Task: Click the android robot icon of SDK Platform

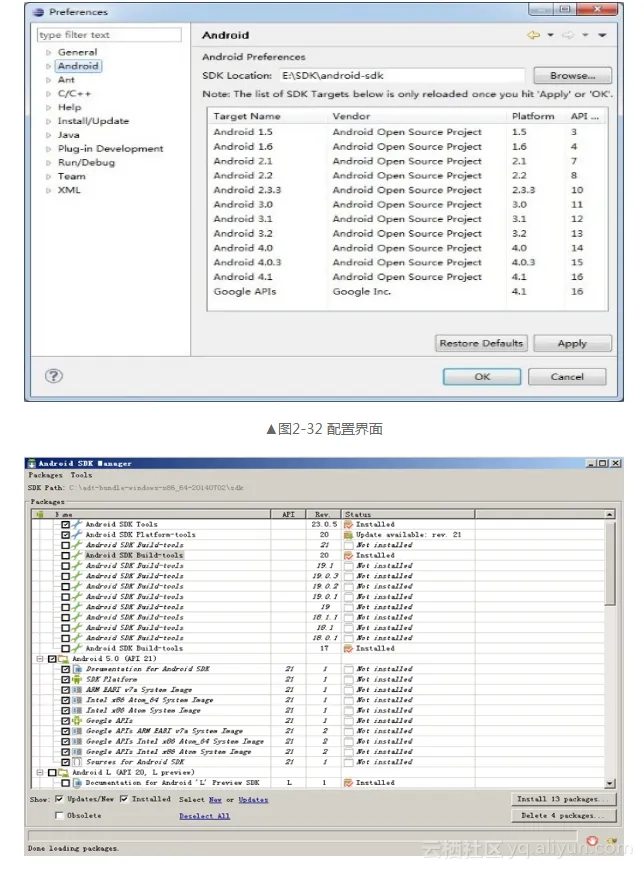Action: tap(77, 679)
